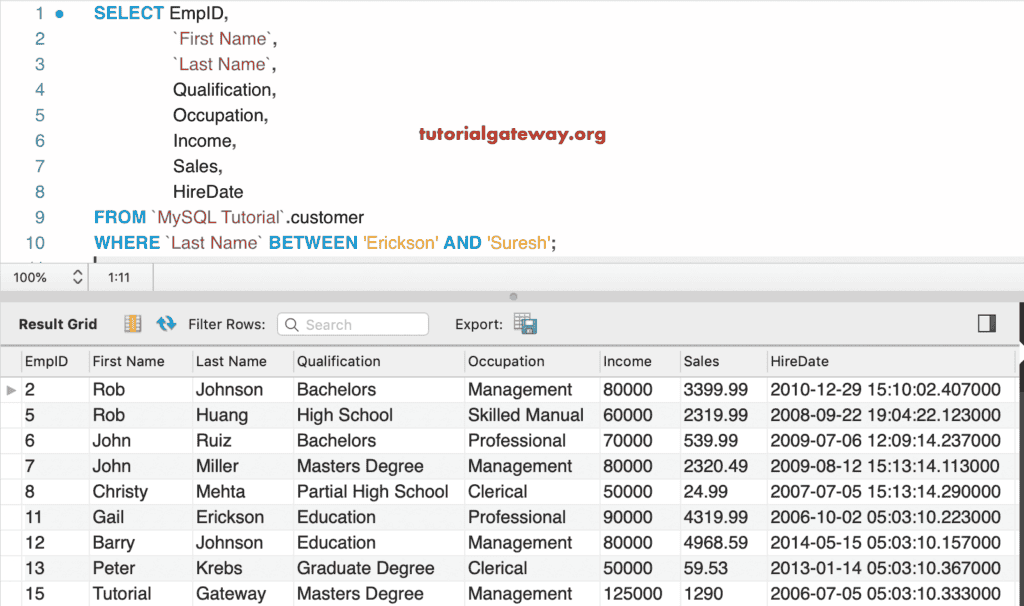
Task: Click the 'Erickson' string in the query
Action: pyautogui.click(x=400, y=243)
